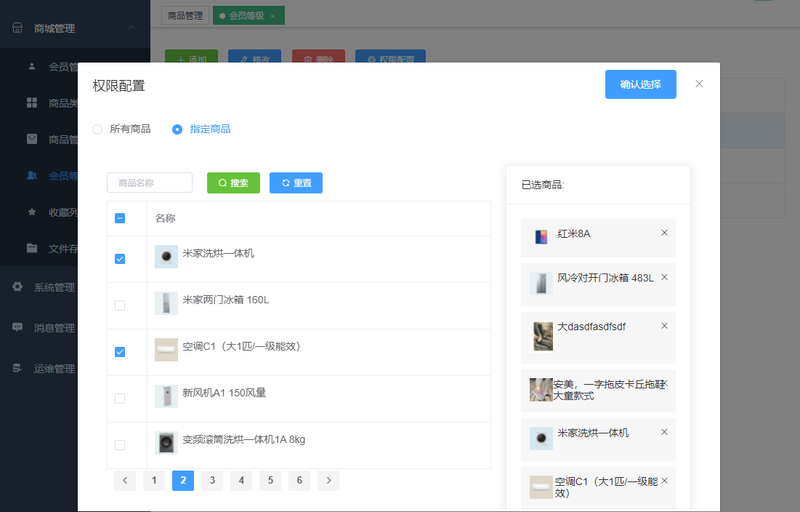Click the member user icon in sidebar
Image resolution: width=800 pixels, height=512 pixels.
[32, 66]
